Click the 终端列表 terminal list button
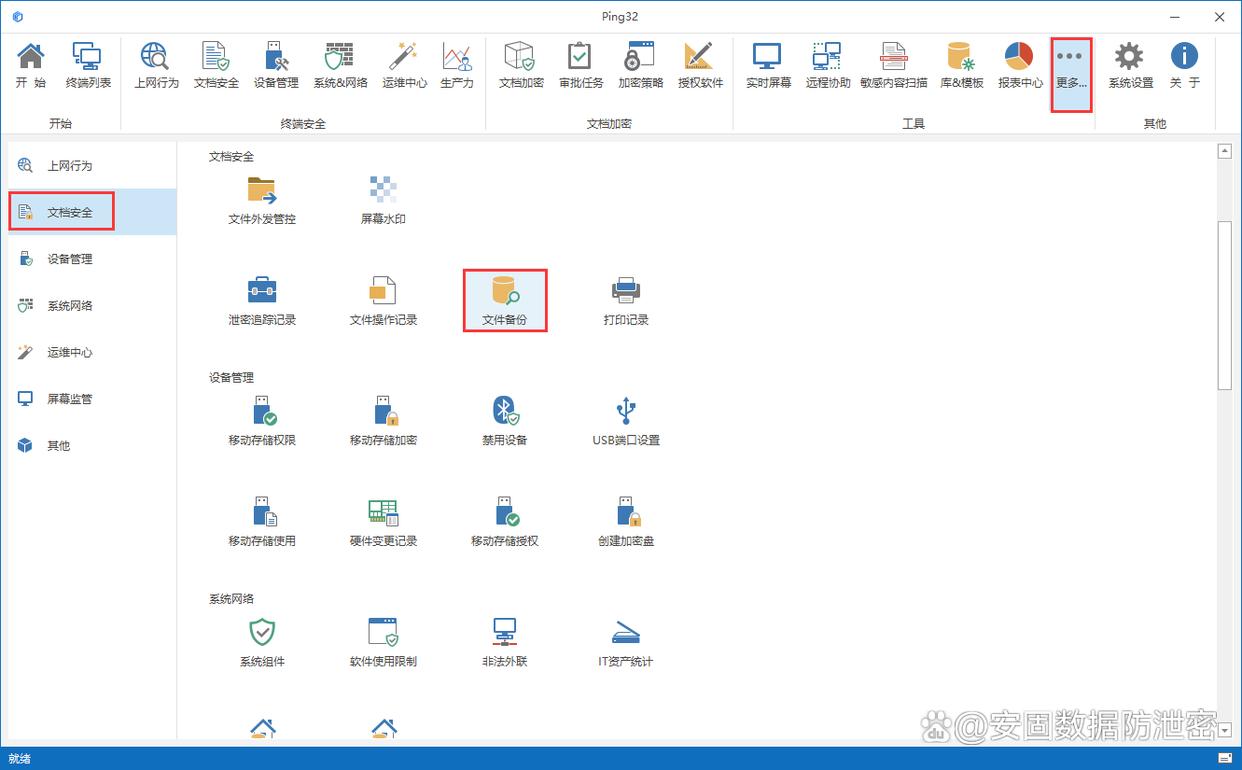The width and height of the screenshot is (1242, 770). pos(88,67)
